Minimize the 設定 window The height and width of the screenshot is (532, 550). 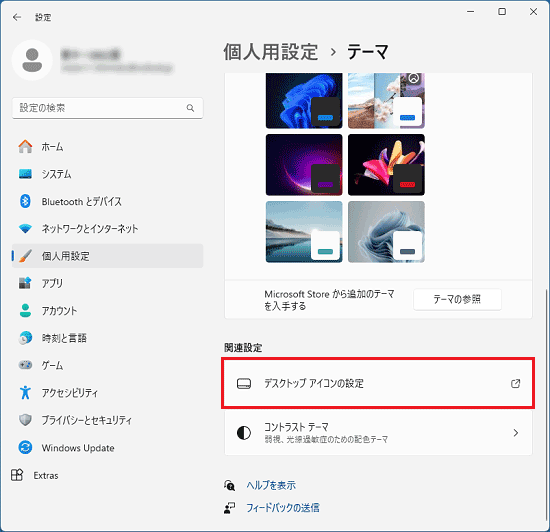click(x=471, y=12)
